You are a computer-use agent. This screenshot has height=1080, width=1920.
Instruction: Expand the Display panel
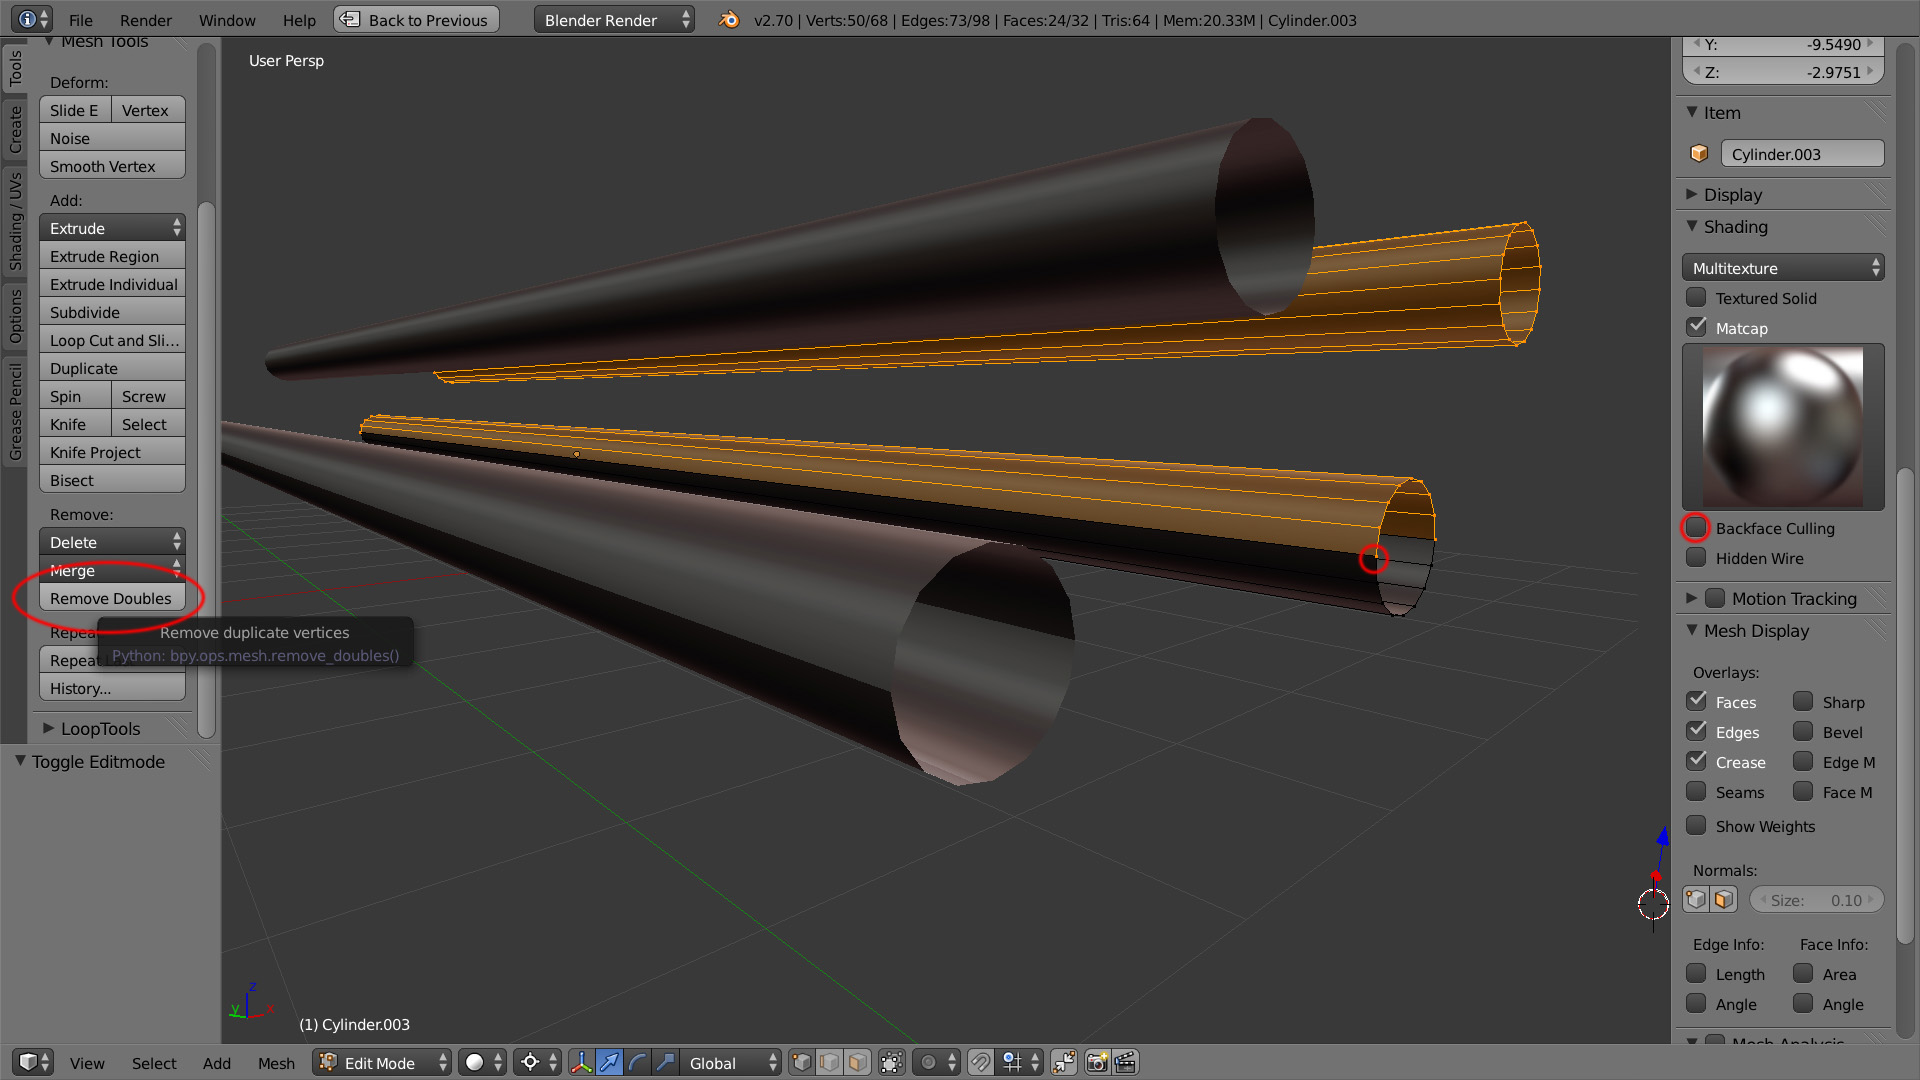1732,194
